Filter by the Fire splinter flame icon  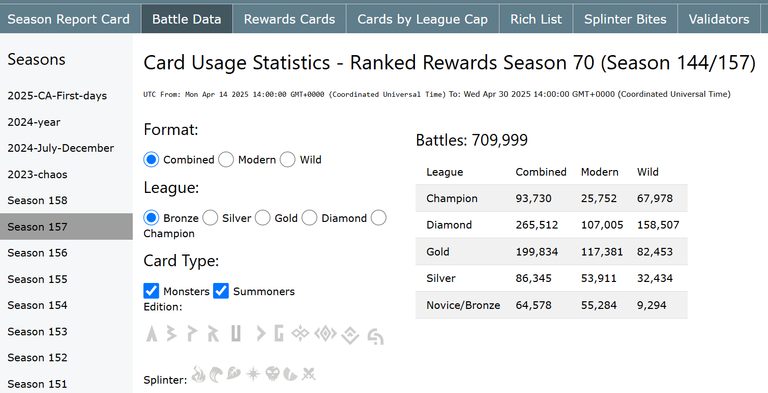pyautogui.click(x=198, y=374)
